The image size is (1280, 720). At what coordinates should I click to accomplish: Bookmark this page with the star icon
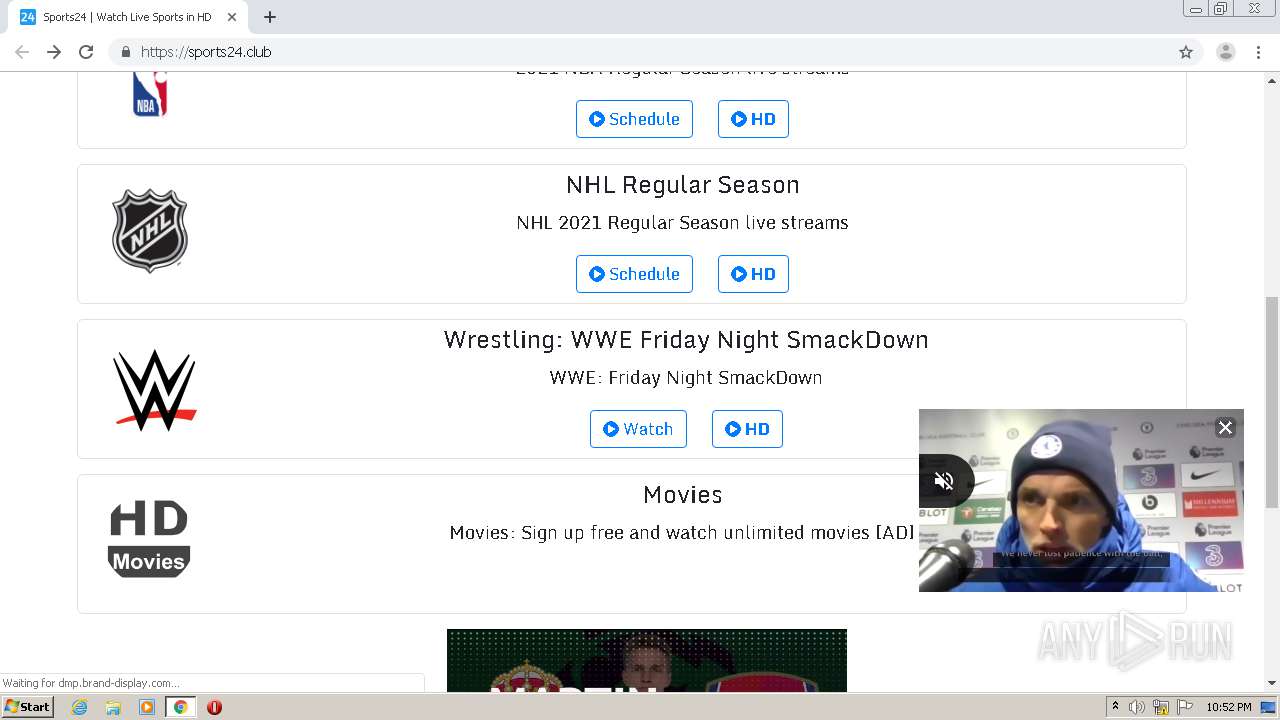point(1186,52)
